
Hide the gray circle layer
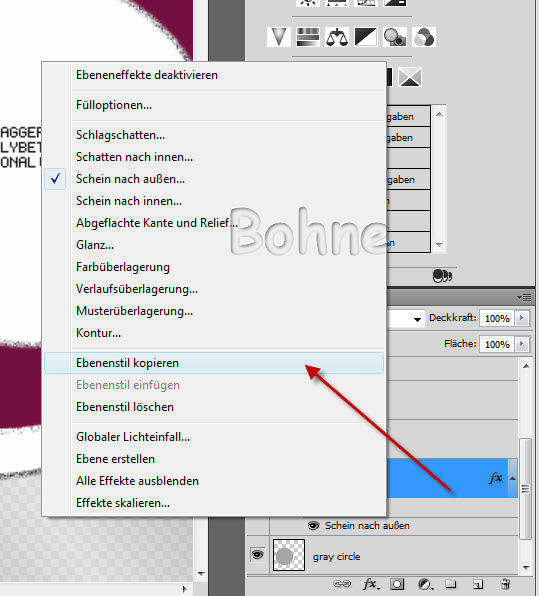click(x=257, y=555)
